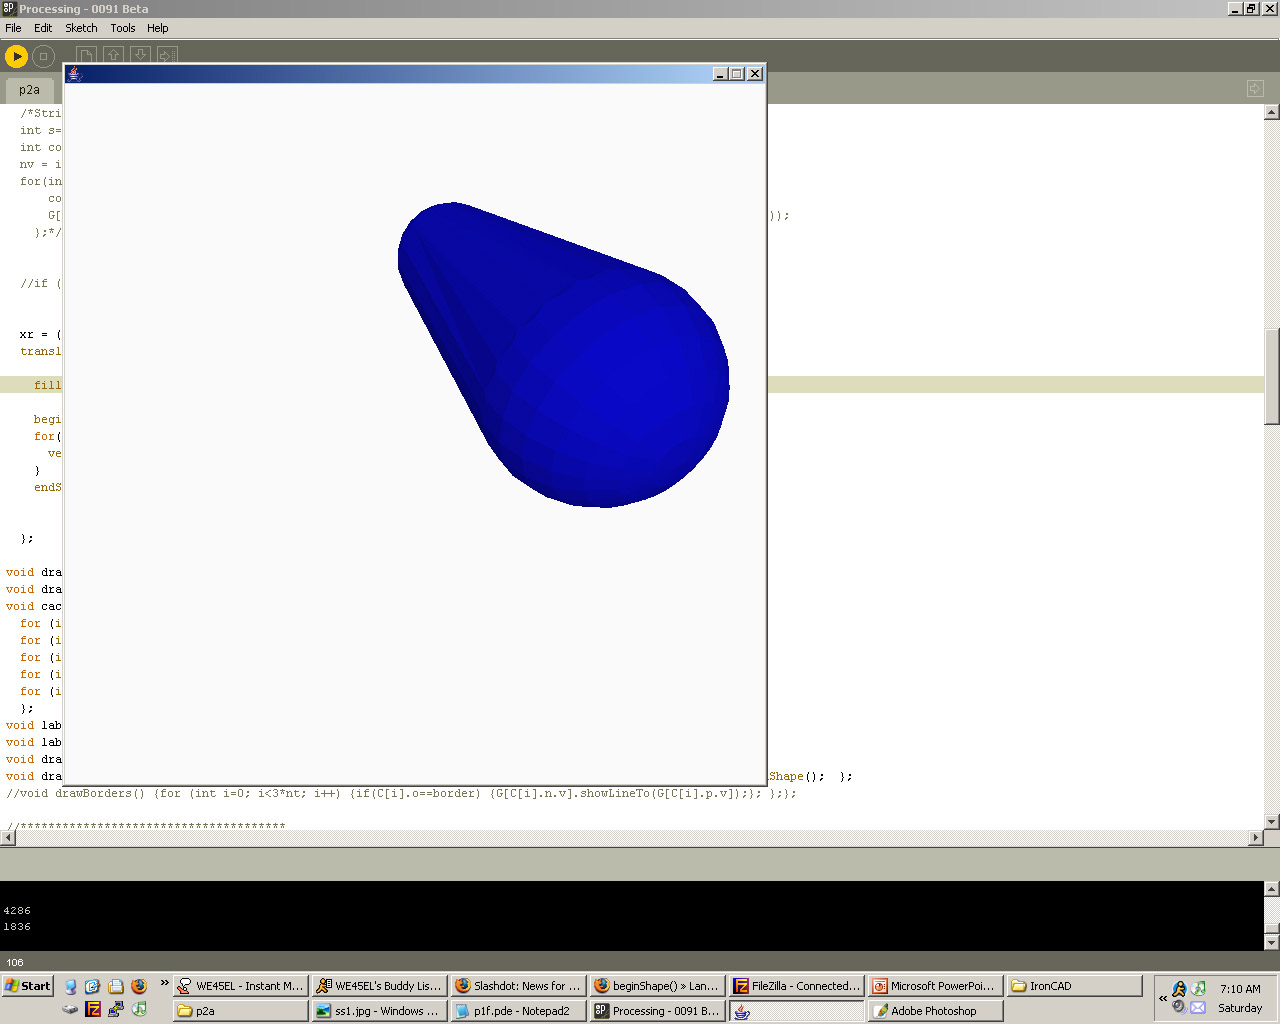1280x1024 pixels.
Task: Switch to Processing 0091 Beta taskbar button
Action: [657, 1011]
